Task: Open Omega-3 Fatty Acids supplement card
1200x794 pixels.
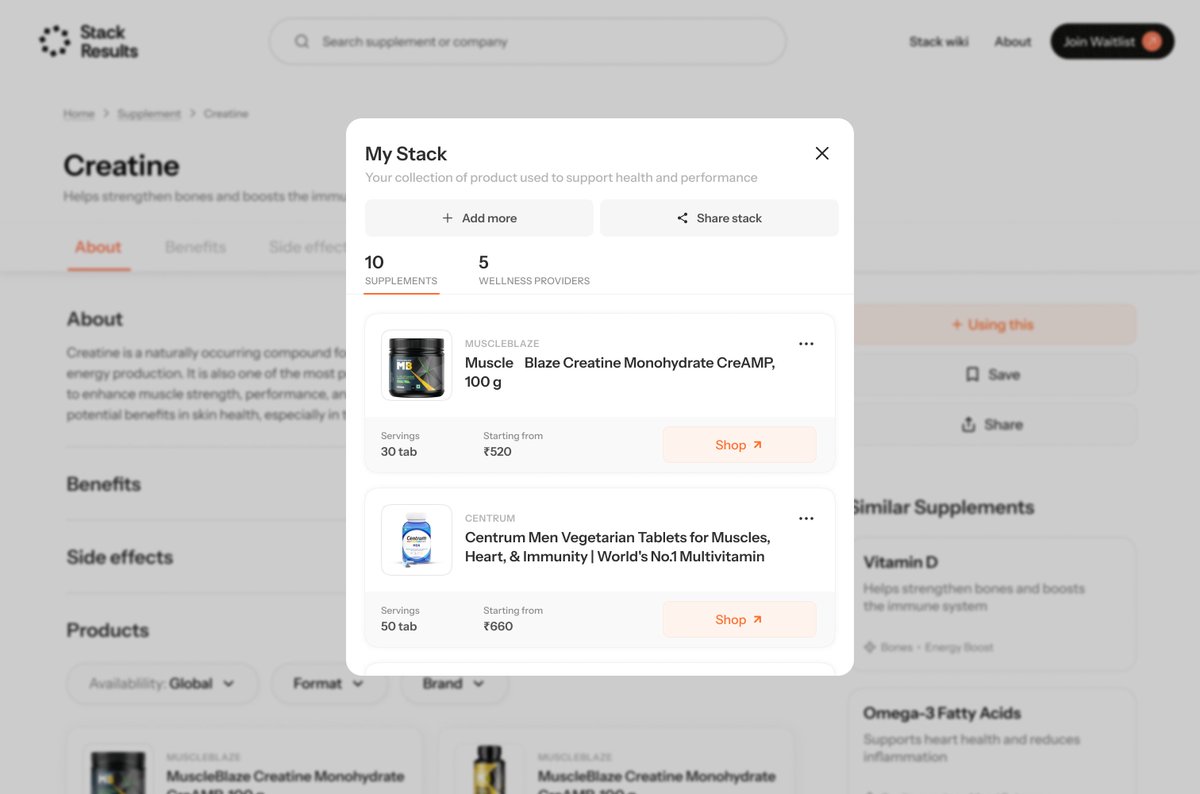Action: pos(993,741)
